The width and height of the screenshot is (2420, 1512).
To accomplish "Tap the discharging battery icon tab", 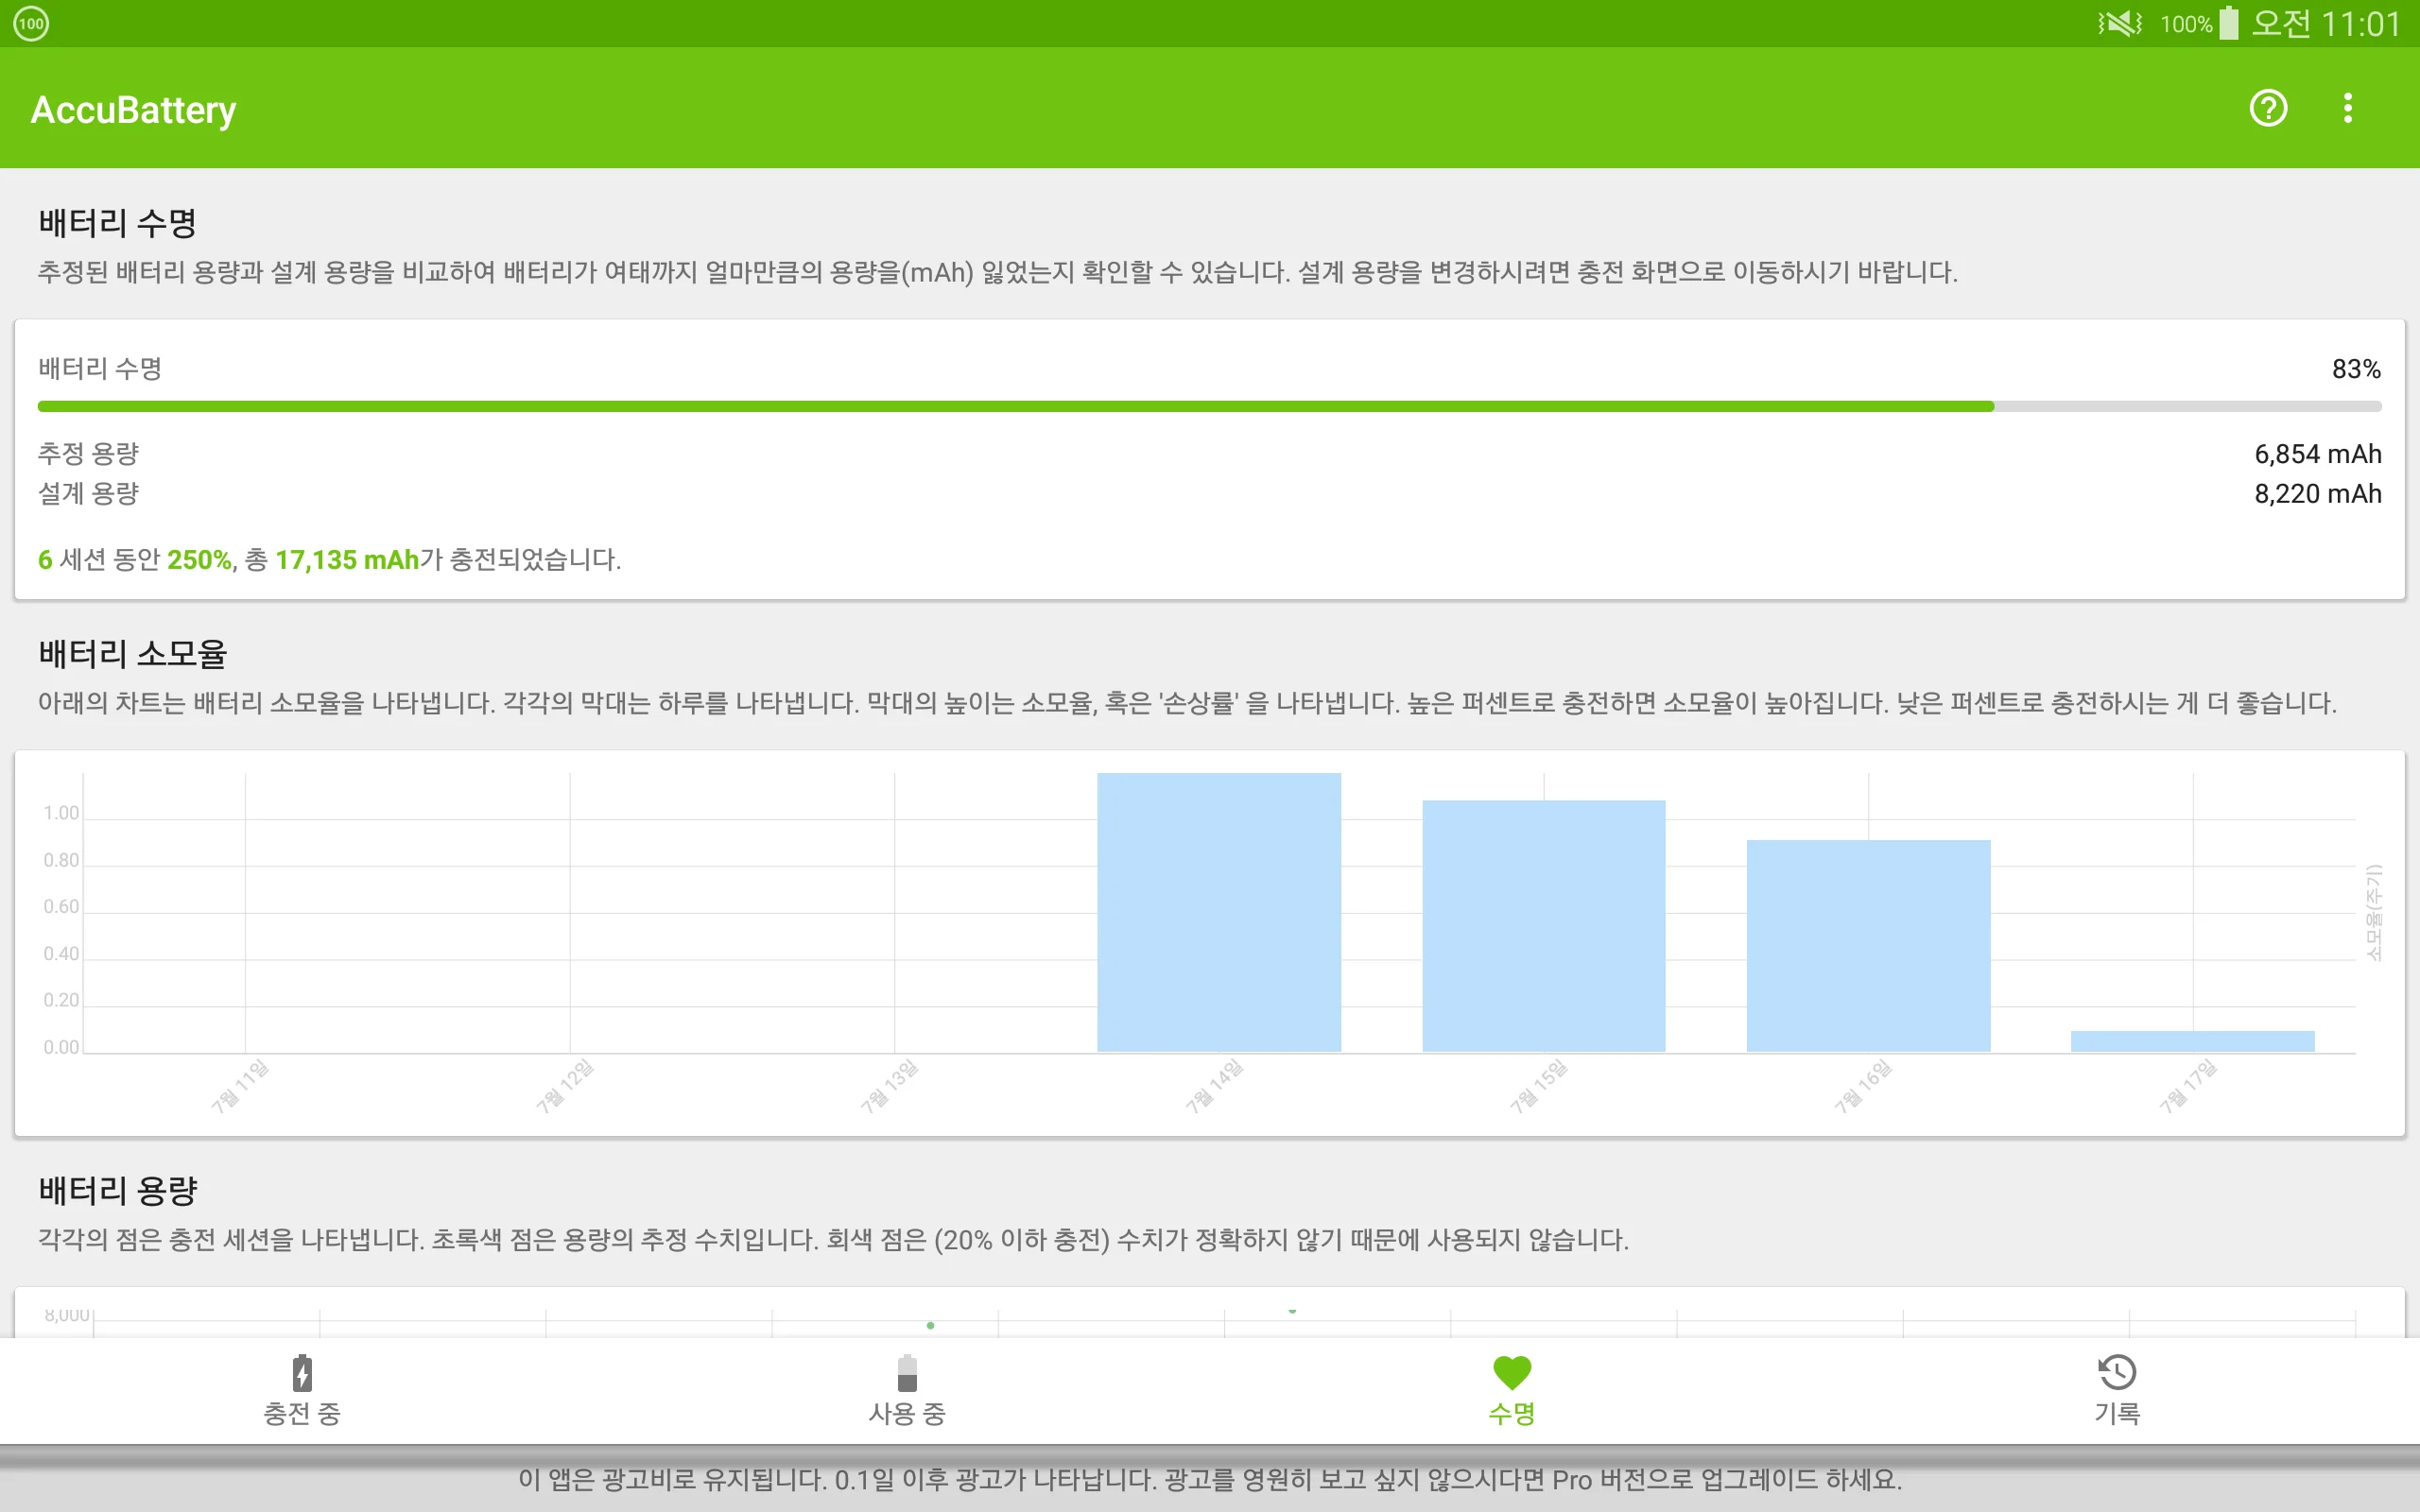I will click(x=907, y=1373).
